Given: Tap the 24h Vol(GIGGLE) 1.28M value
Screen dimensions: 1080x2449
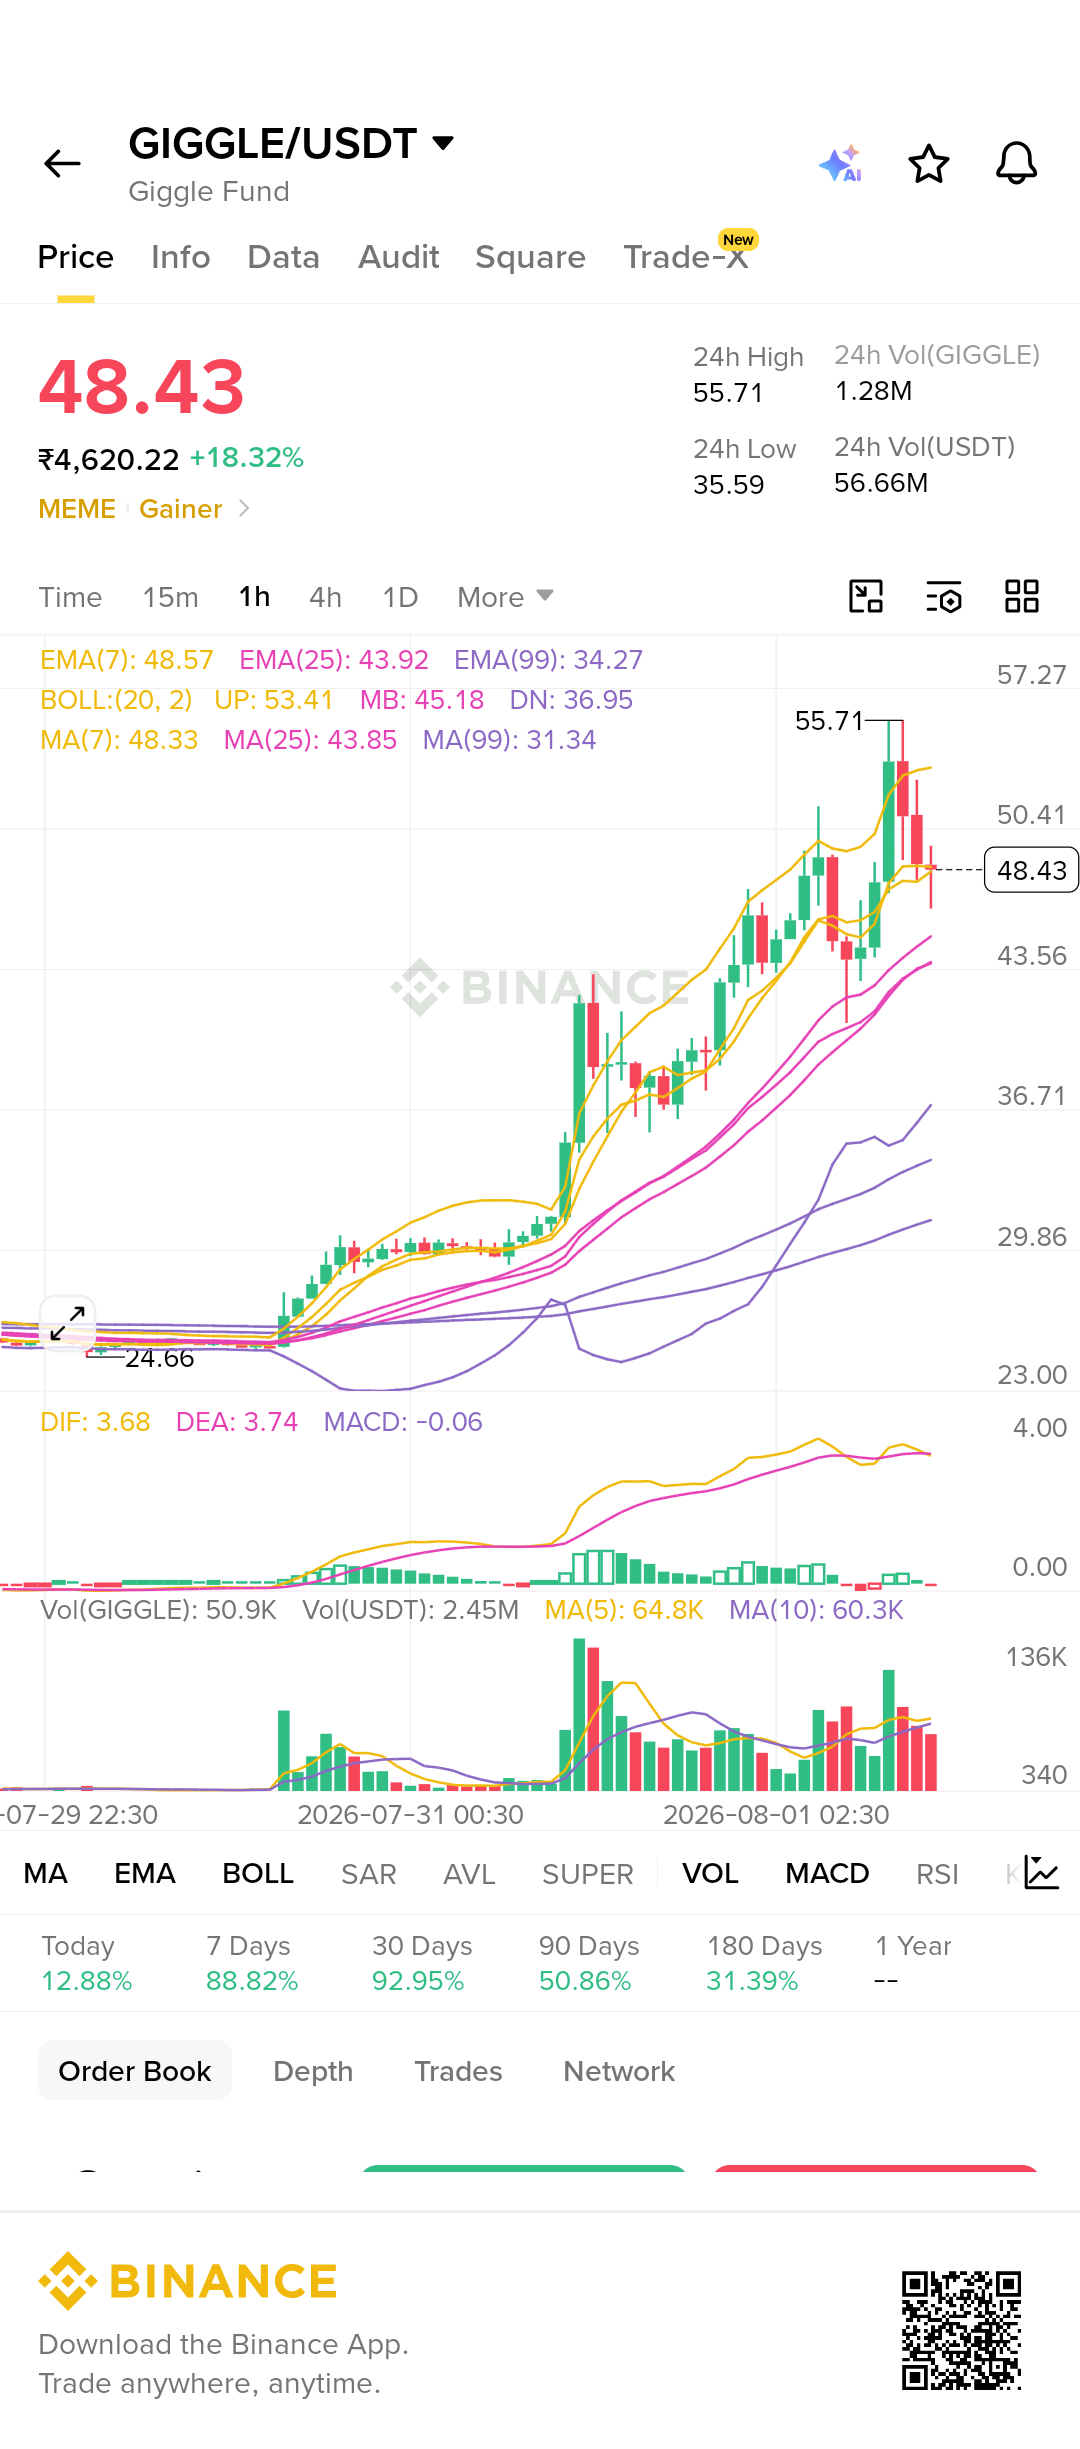Looking at the screenshot, I should coord(873,390).
